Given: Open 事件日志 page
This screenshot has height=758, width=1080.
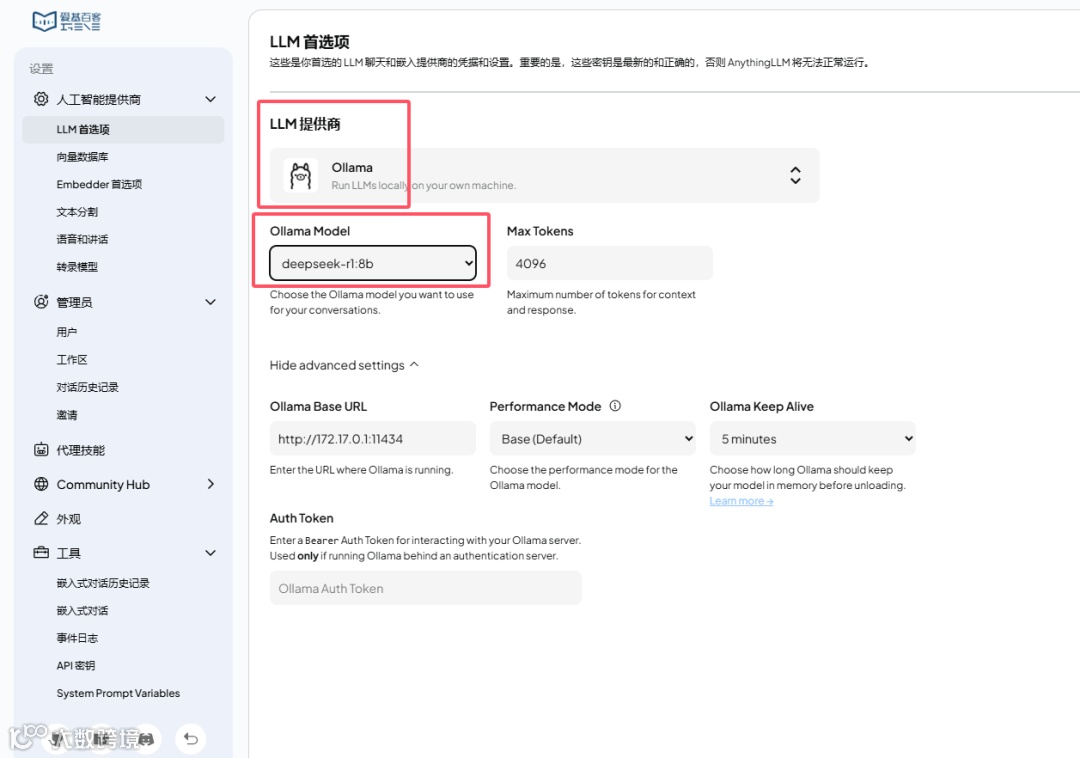Looking at the screenshot, I should coord(77,638).
